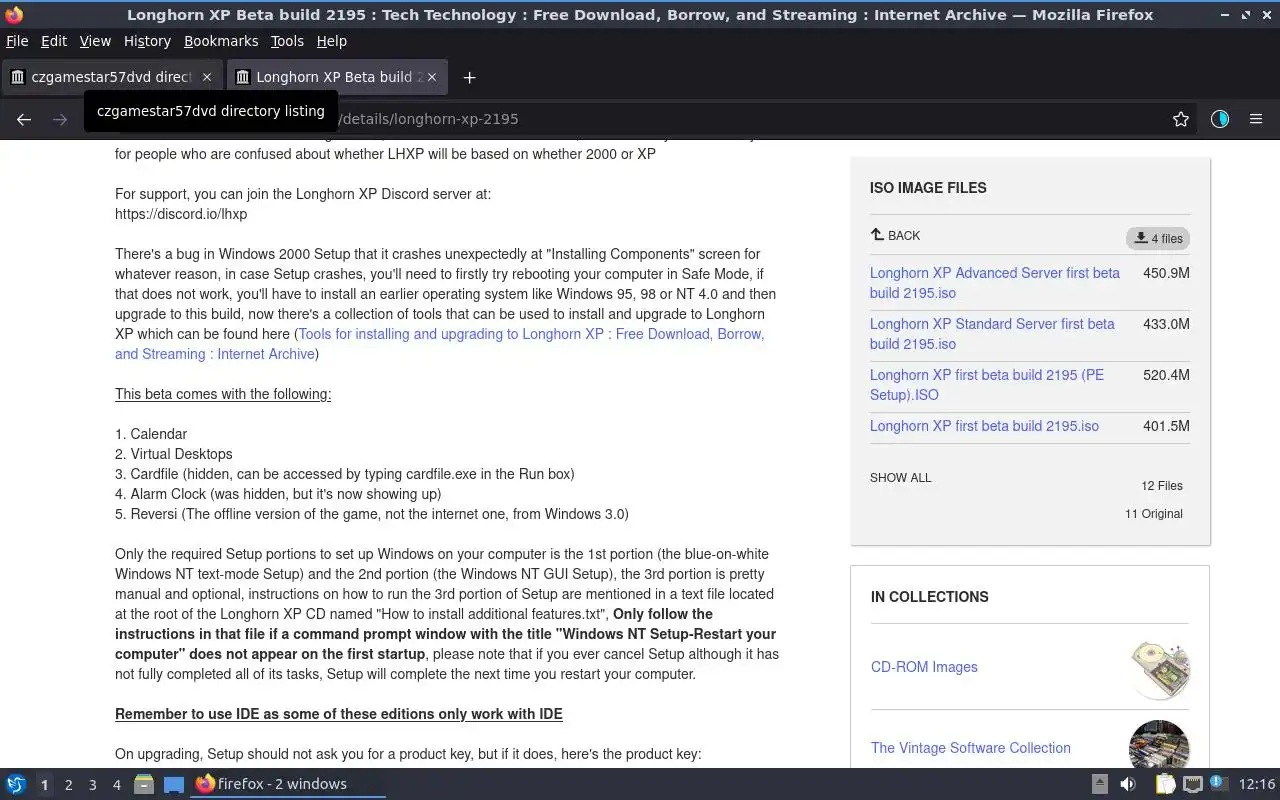This screenshot has width=1280, height=800.
Task: Open clipboard manager tray icon
Action: click(x=1166, y=784)
